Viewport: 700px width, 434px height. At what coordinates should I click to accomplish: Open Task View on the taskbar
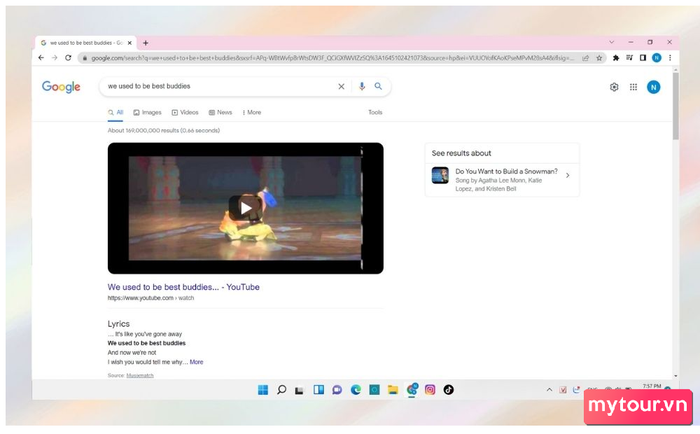tap(300, 390)
